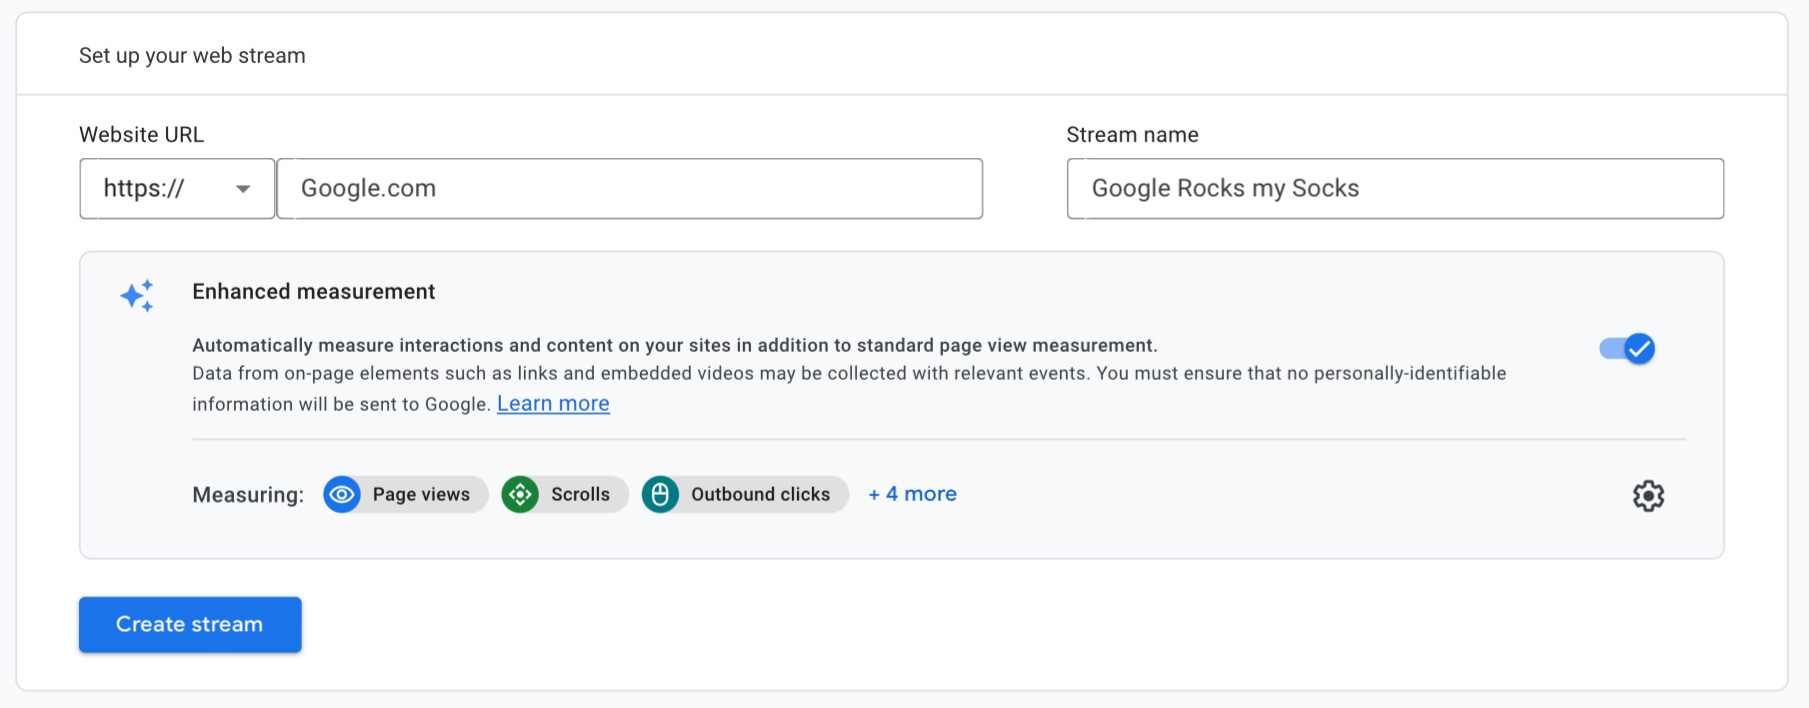Disable the Enhanced measurement toggle
Image resolution: width=1809 pixels, height=708 pixels.
(1627, 348)
